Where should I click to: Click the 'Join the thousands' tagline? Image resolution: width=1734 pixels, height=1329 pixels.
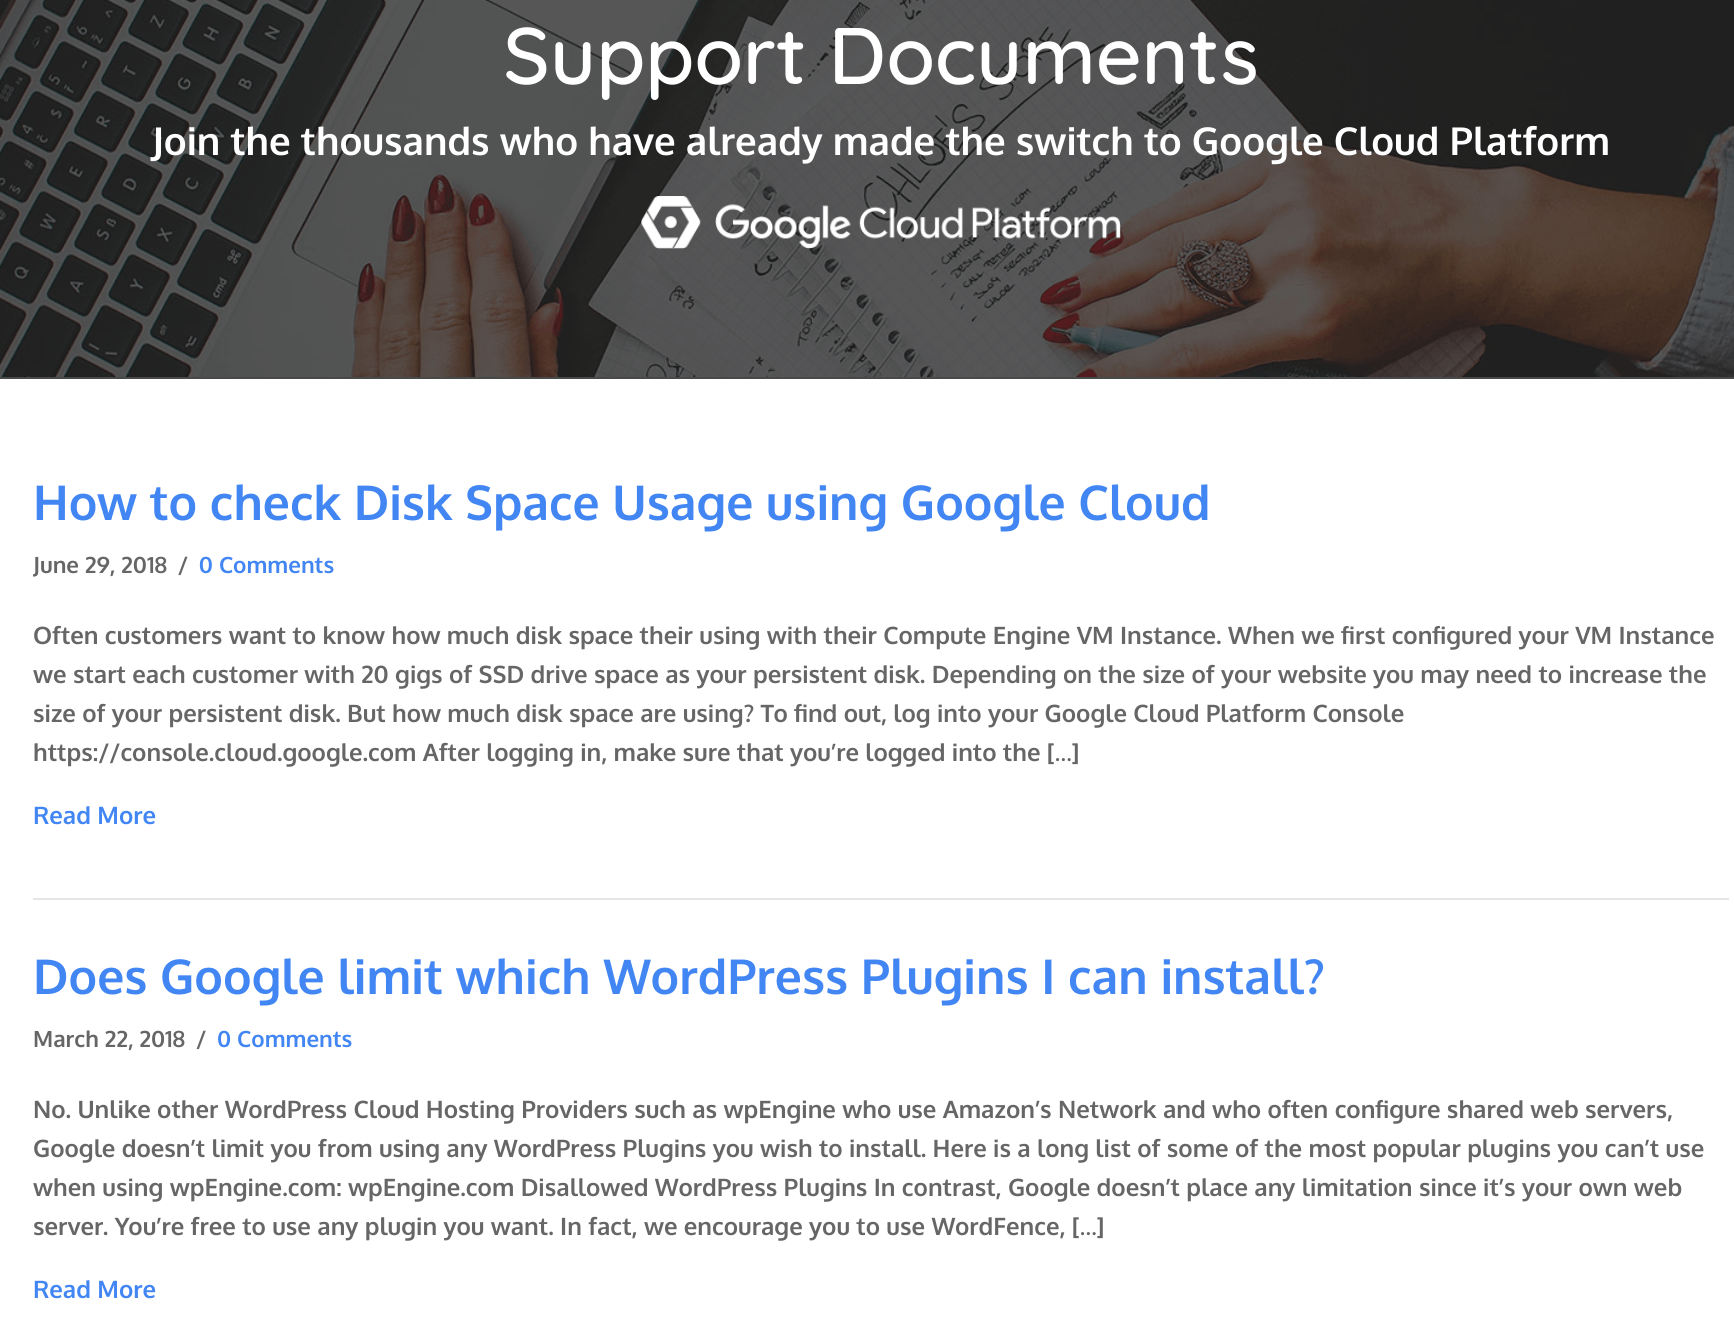click(880, 142)
